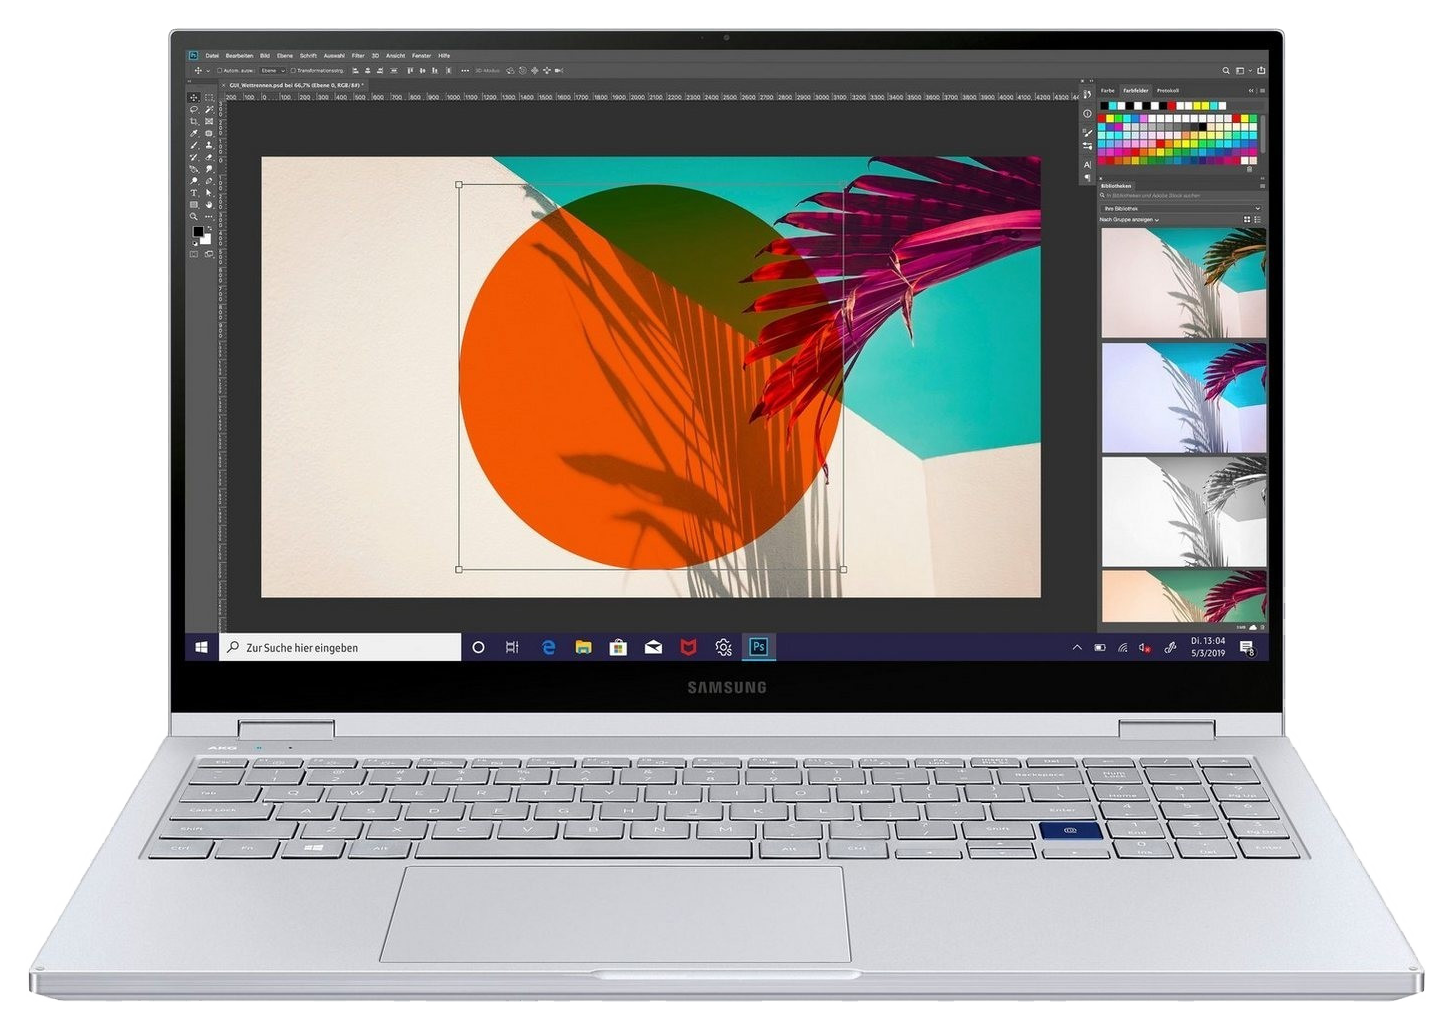Switch library to grid view
Viewport: 1452px width, 1029px height.
tap(1247, 219)
